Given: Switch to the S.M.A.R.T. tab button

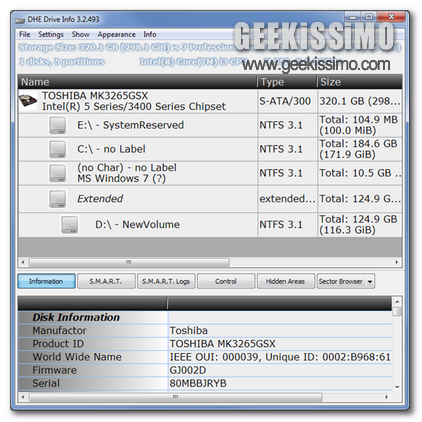Looking at the screenshot, I should [106, 281].
